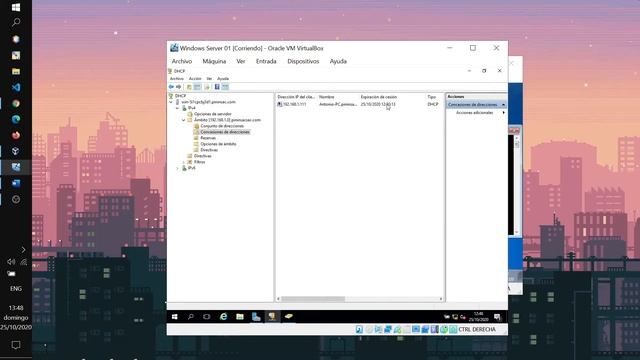Open DHCP console Ayuda menu
This screenshot has height=360, width=640.
pos(223,78)
